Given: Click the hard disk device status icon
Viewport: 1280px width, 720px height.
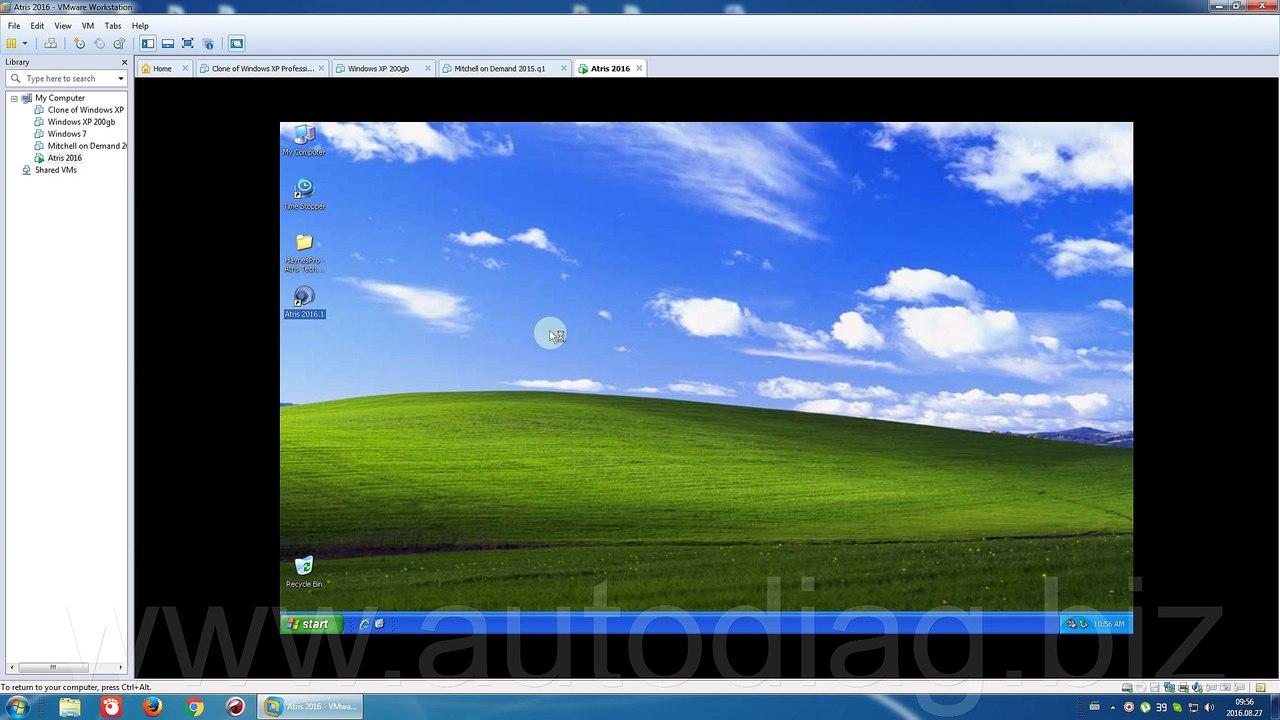Looking at the screenshot, I should click(x=1127, y=688).
